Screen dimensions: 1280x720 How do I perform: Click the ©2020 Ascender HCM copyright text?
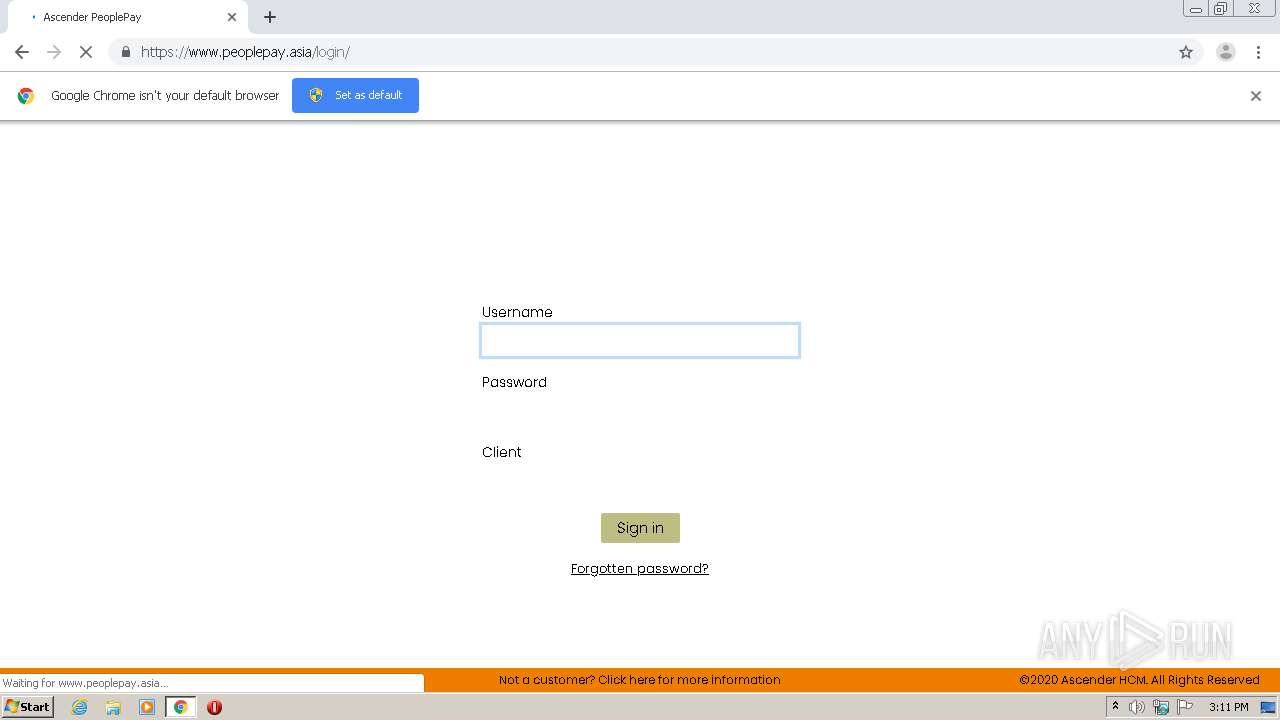(x=1139, y=680)
